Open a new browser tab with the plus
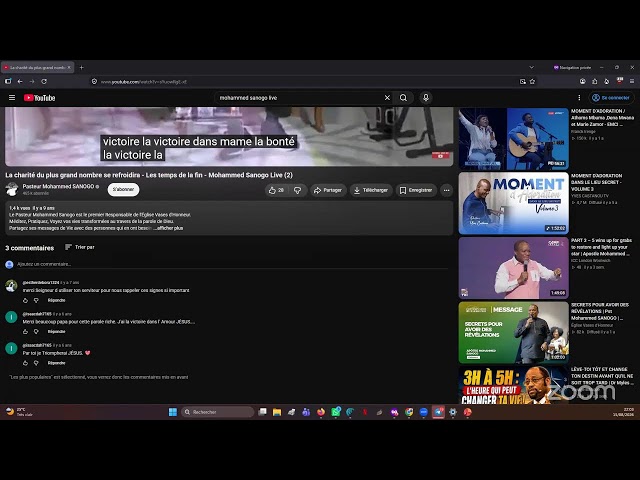Viewport: 640px width, 480px height. 82,67
